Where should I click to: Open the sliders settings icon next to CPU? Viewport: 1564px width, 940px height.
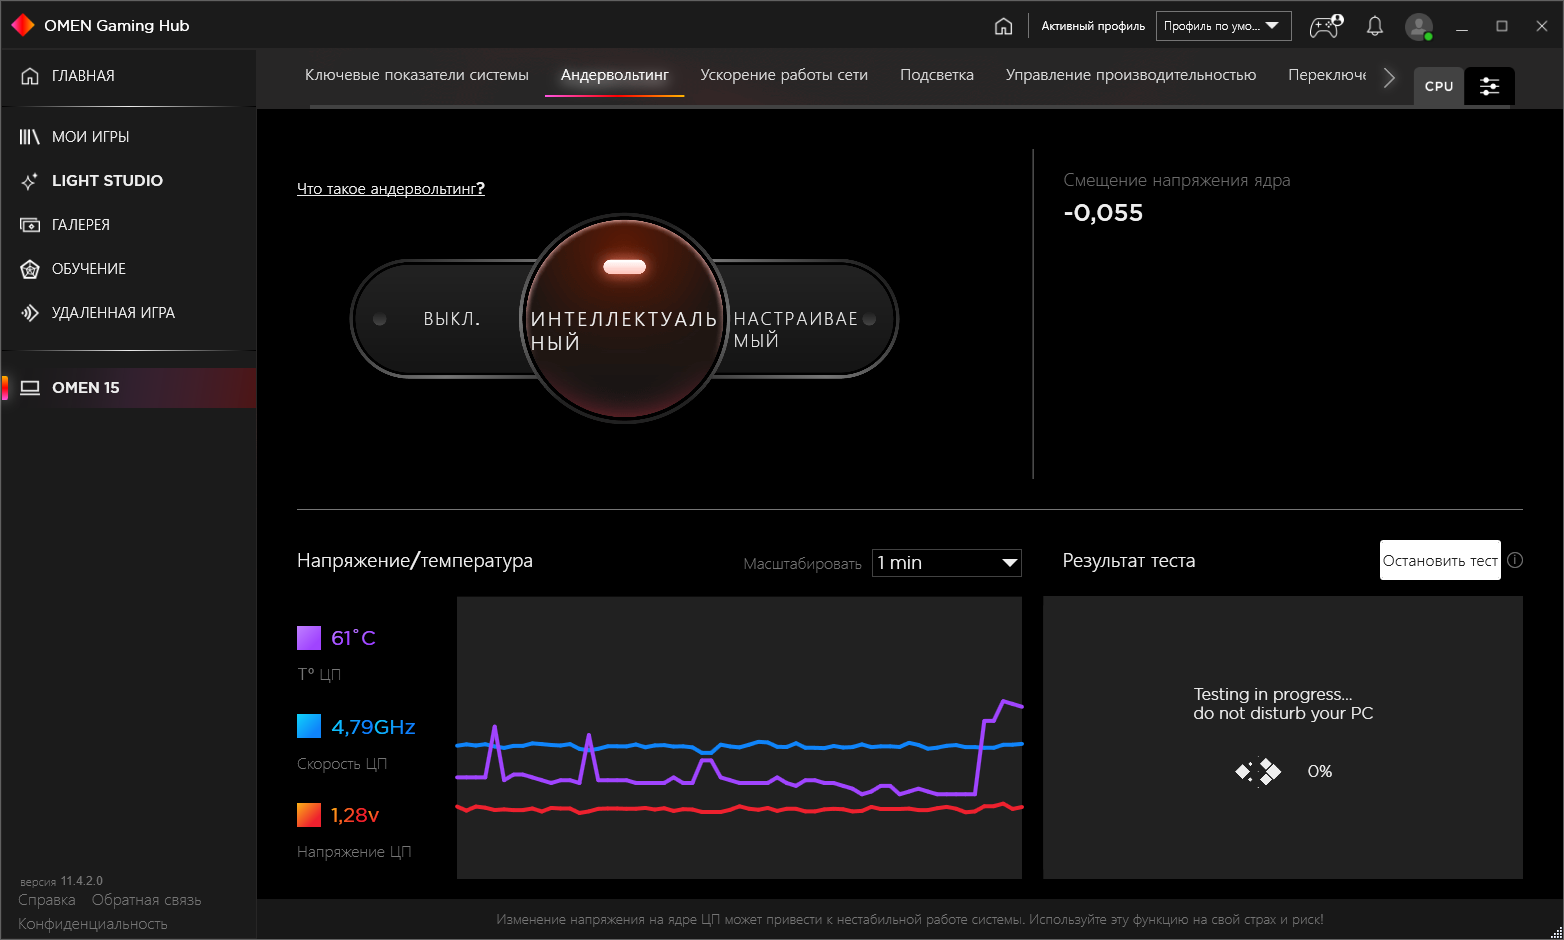tap(1489, 86)
